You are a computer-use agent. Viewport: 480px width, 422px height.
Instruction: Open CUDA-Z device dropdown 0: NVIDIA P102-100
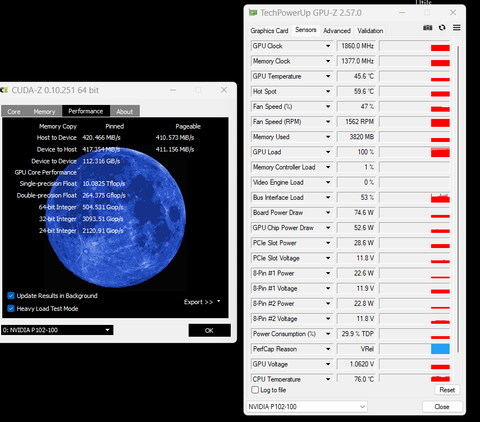pos(57,330)
